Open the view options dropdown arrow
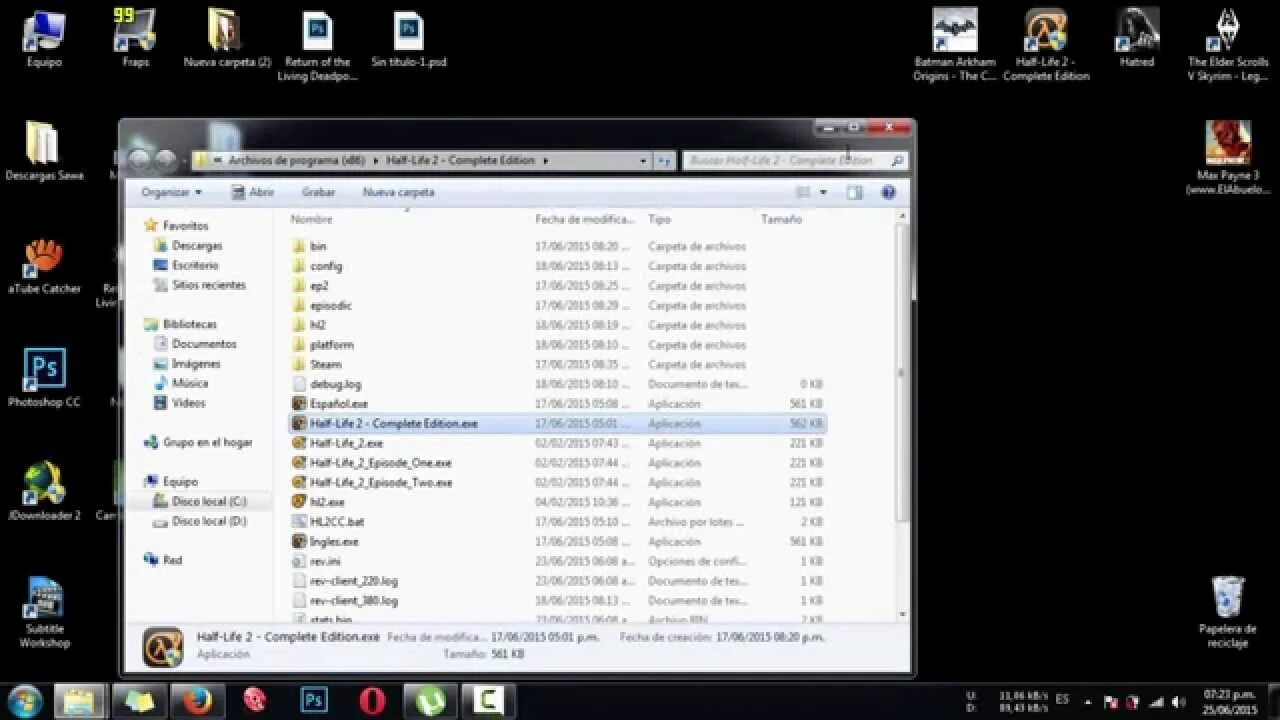This screenshot has height=720, width=1280. click(823, 192)
